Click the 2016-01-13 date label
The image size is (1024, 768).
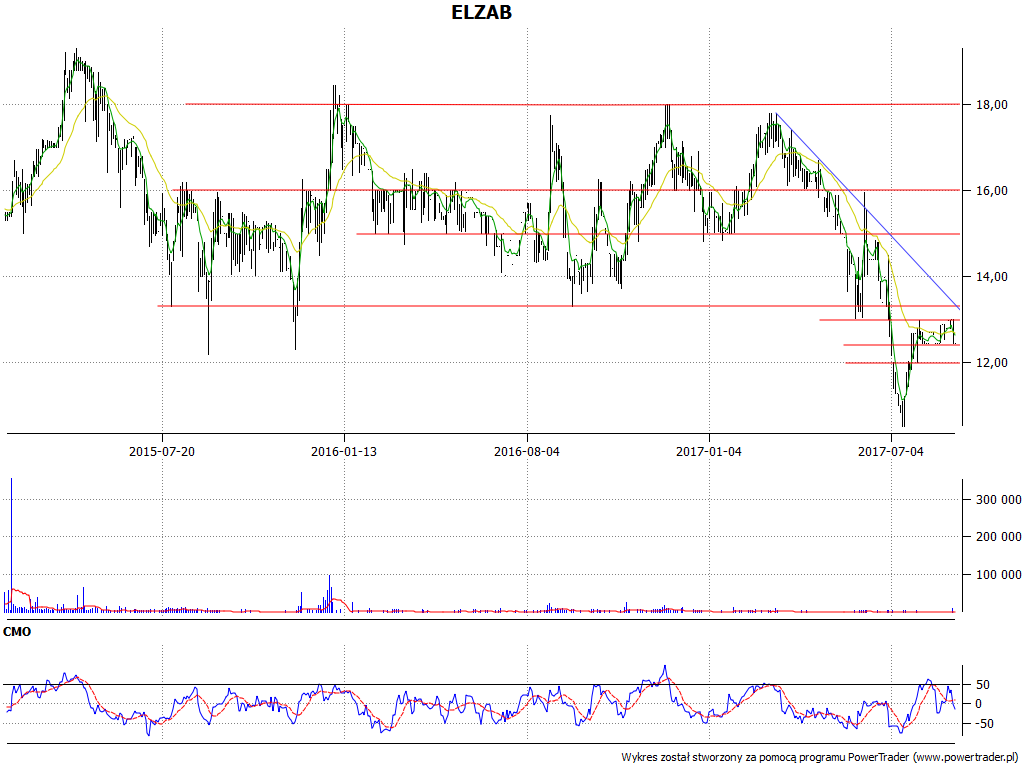pyautogui.click(x=344, y=451)
